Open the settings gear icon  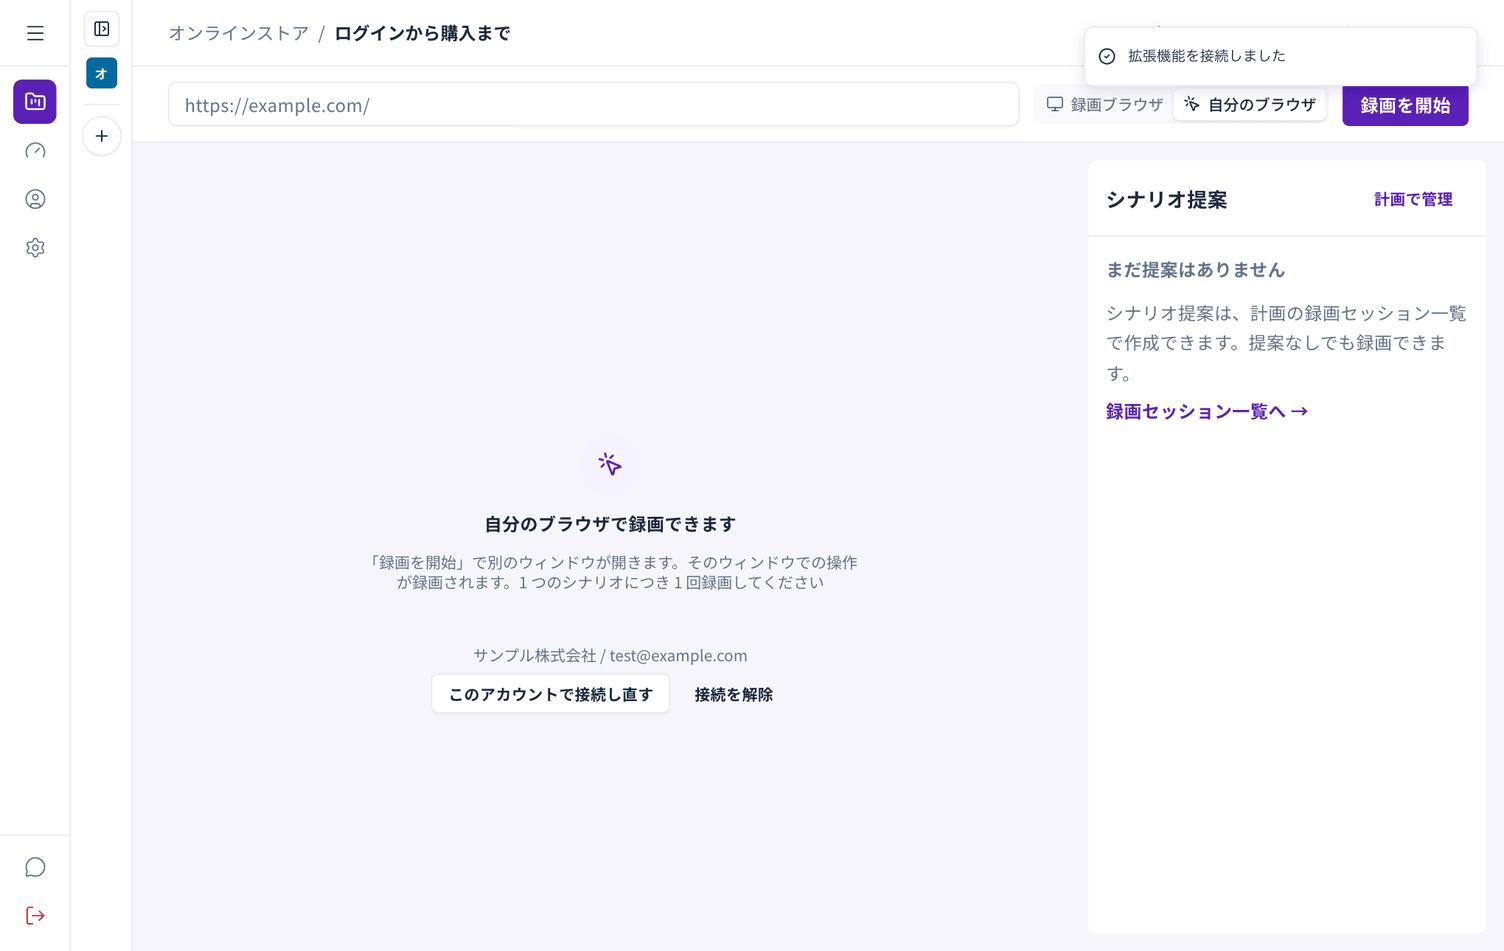pyautogui.click(x=35, y=248)
